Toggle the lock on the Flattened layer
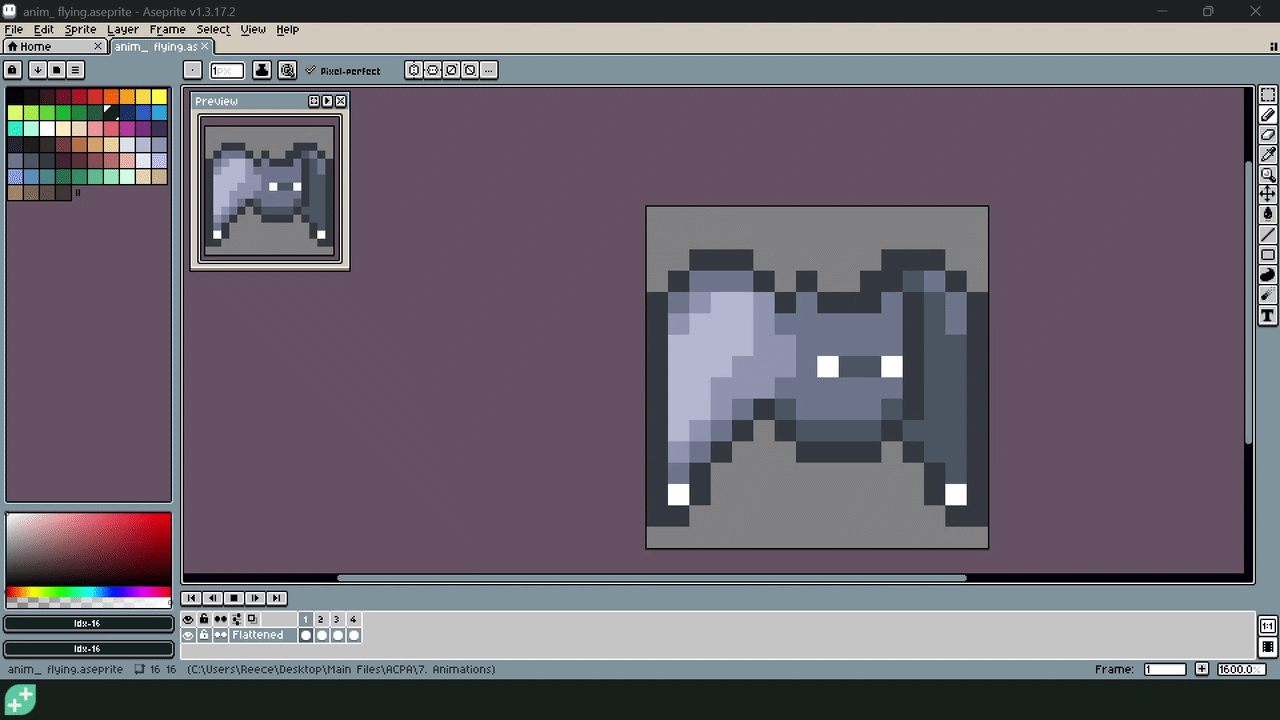 pos(204,636)
